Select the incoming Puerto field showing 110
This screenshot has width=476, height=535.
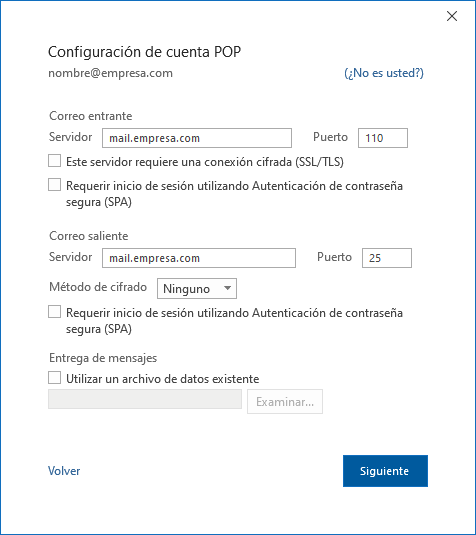point(383,138)
